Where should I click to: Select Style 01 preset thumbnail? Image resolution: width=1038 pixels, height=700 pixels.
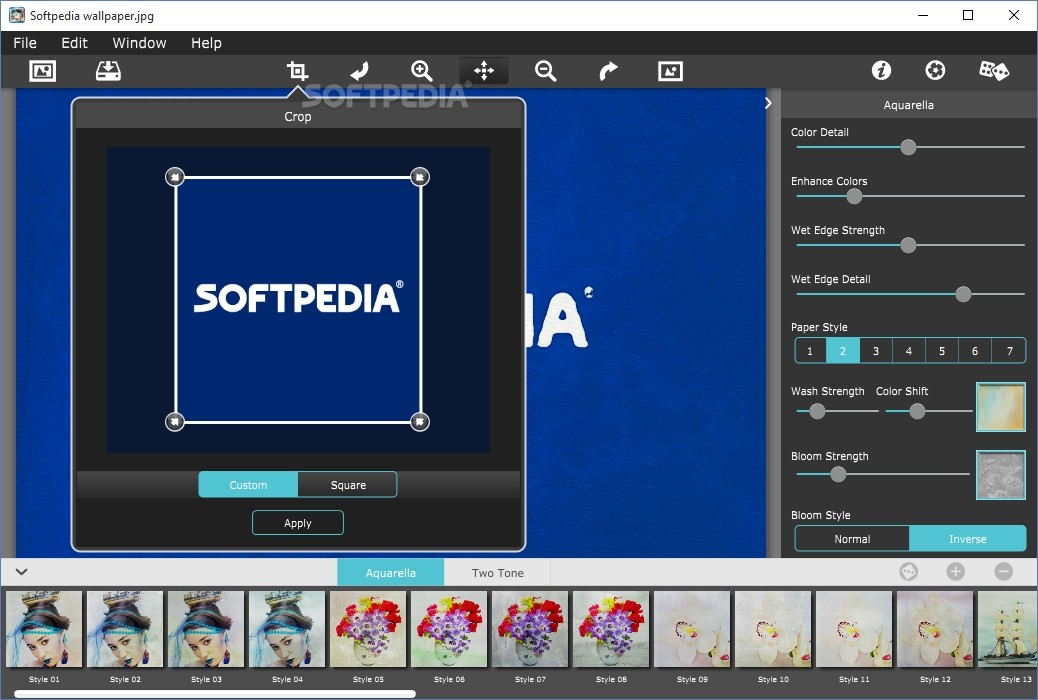click(x=44, y=629)
